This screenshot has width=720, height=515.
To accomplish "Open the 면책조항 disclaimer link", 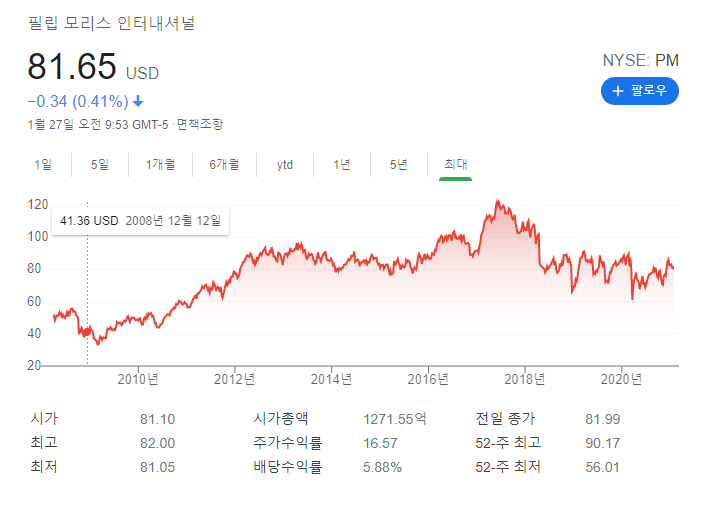I will click(x=200, y=124).
